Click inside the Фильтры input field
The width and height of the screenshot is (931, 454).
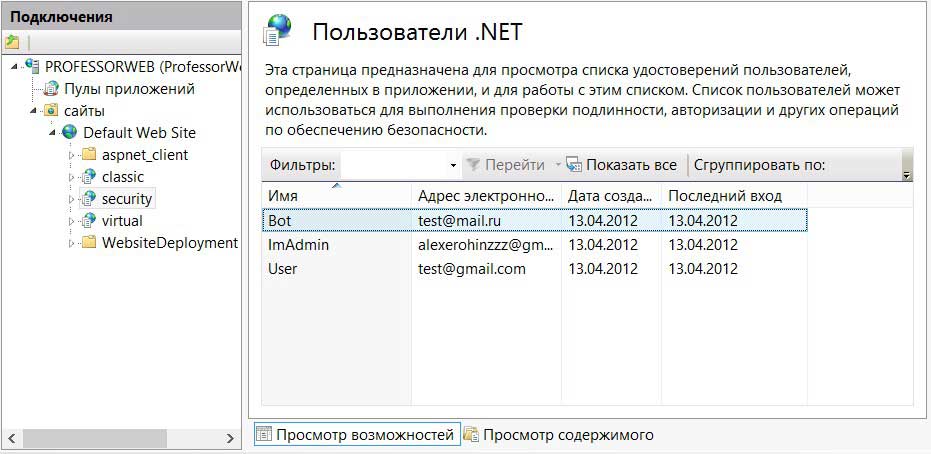pyautogui.click(x=394, y=165)
